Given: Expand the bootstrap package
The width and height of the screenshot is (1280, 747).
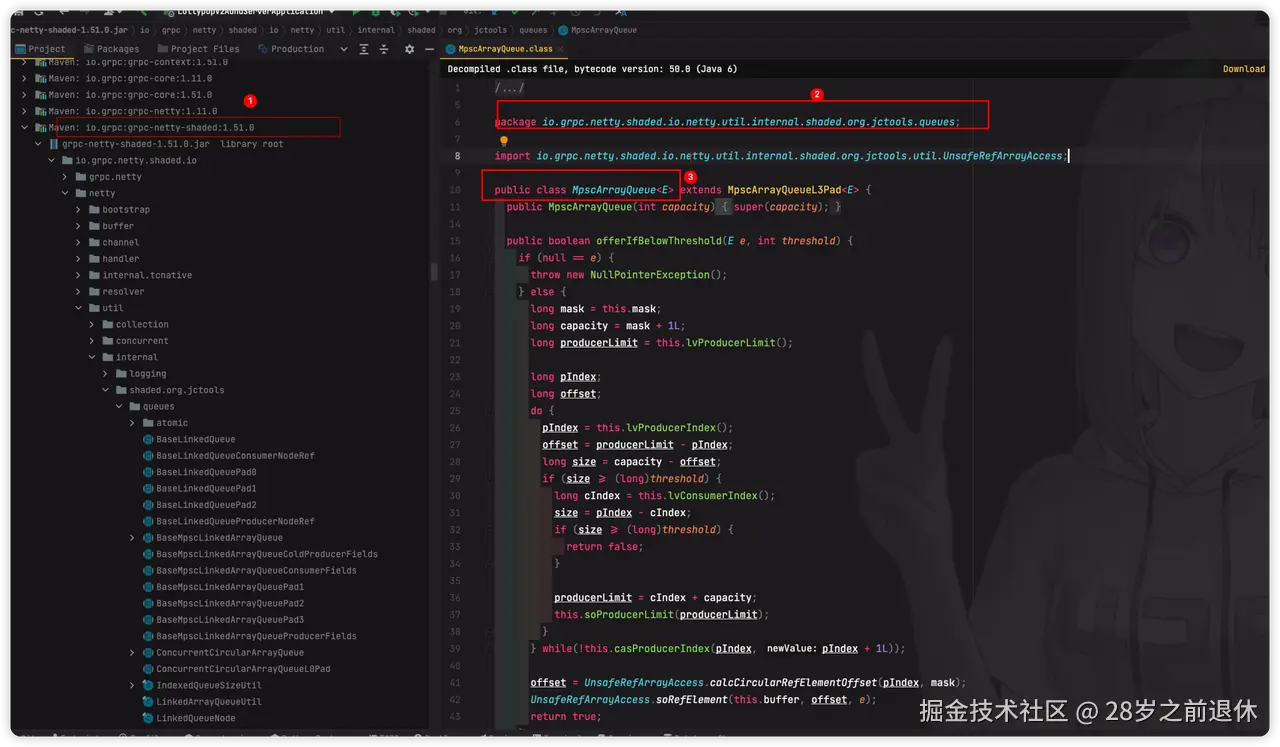Looking at the screenshot, I should [79, 210].
